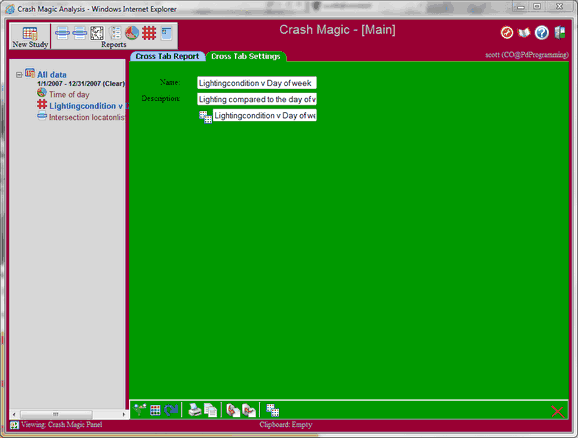Open the red wrench settings icon
Screen dimensions: 578x438
point(507,32)
